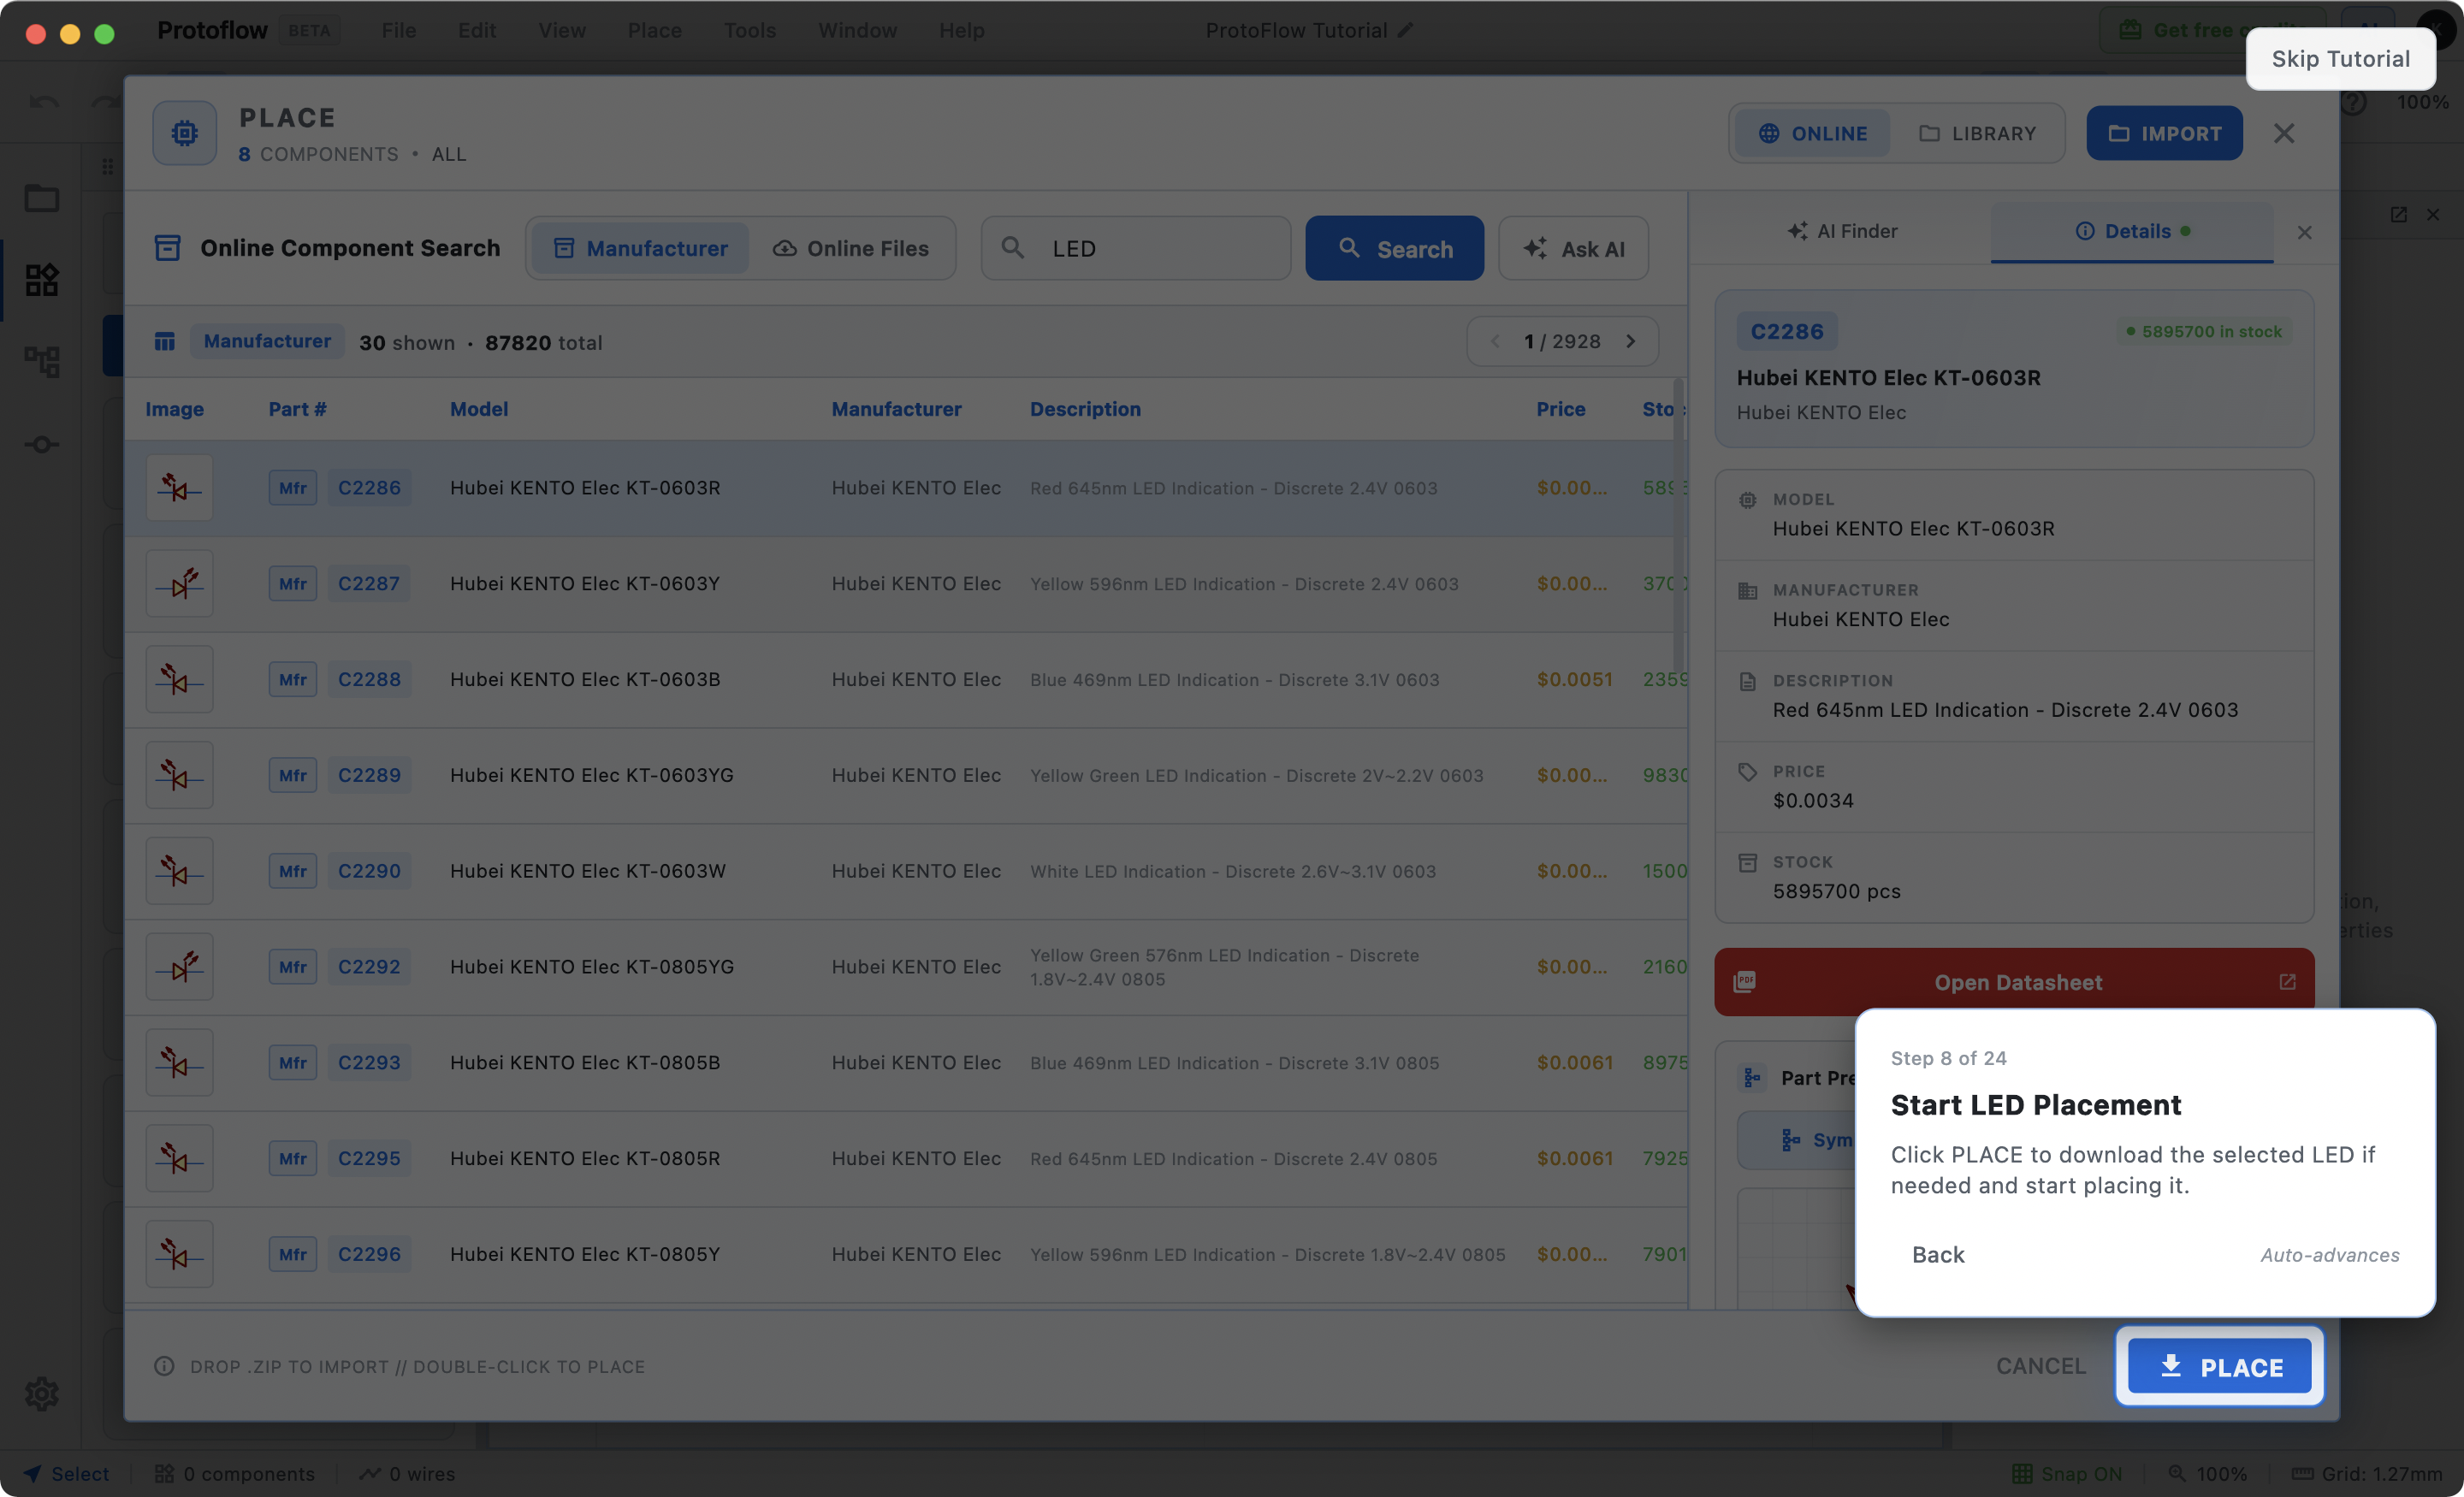Select the Manufacturer search mode
The image size is (2464, 1497).
[640, 248]
